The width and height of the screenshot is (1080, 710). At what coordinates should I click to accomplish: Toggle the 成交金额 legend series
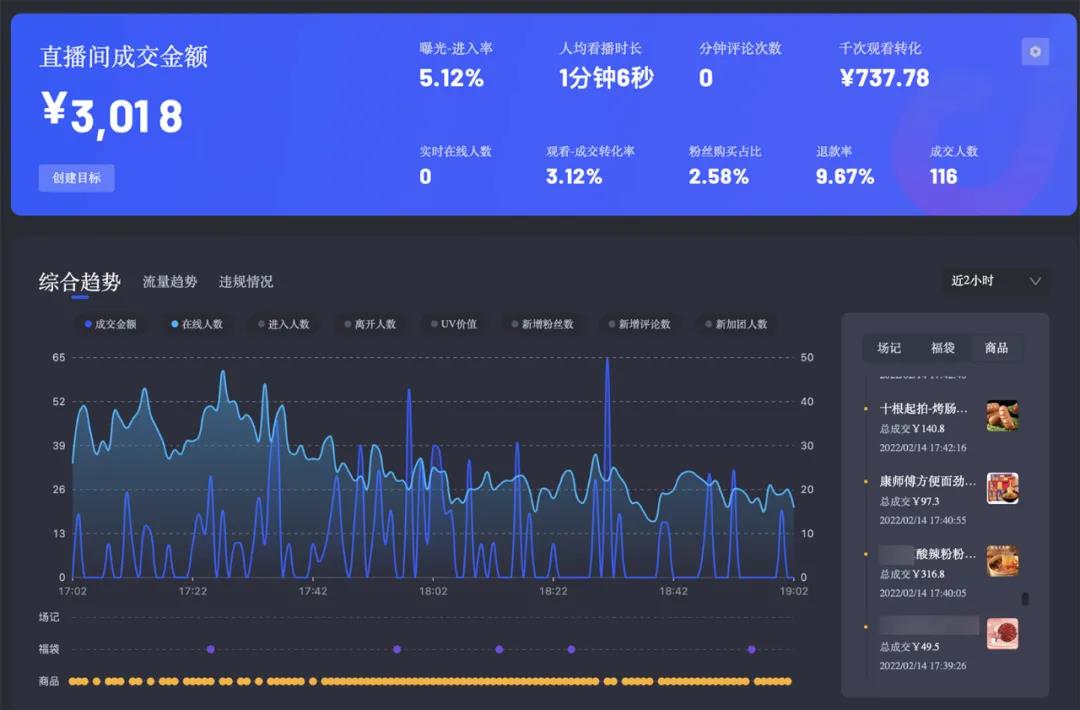[111, 324]
